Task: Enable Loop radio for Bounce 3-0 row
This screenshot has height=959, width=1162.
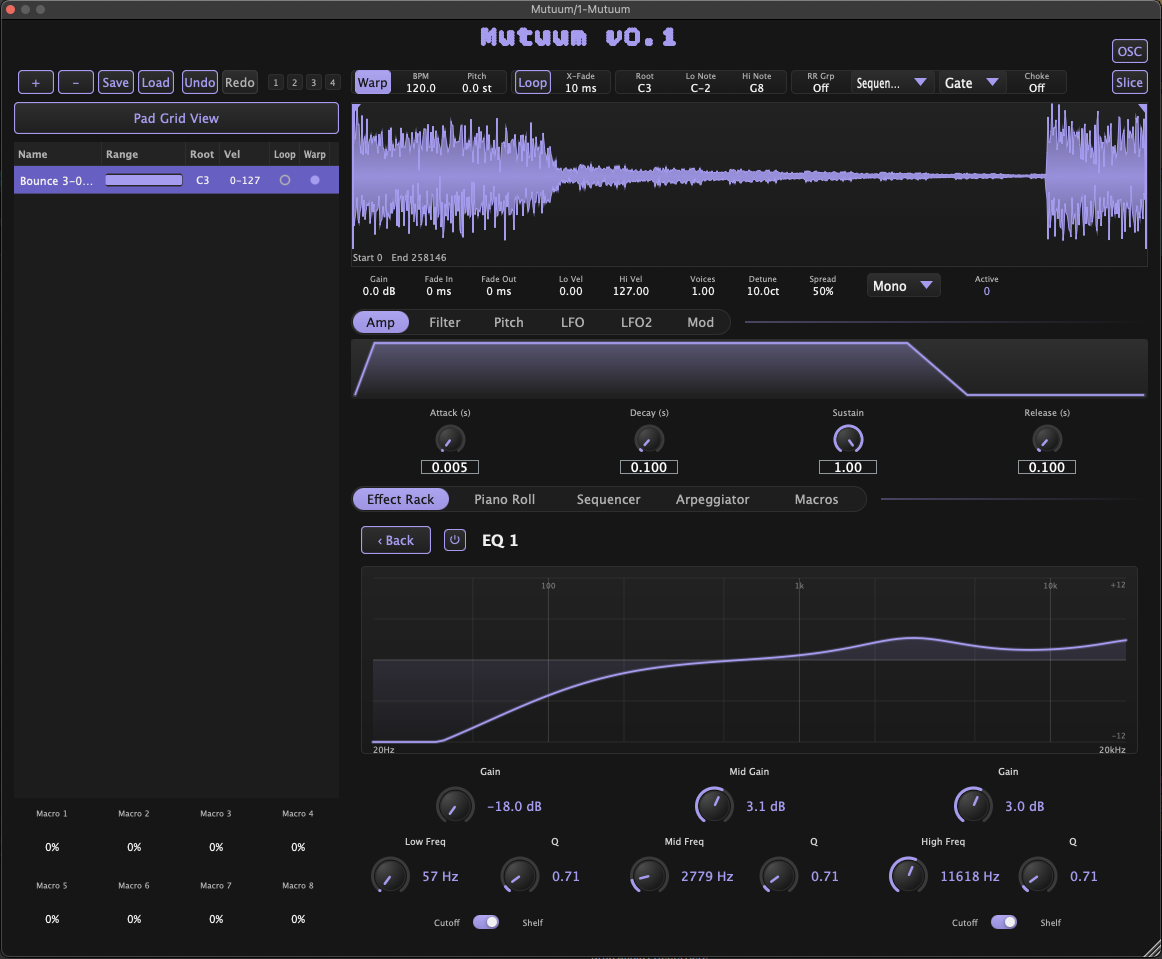Action: click(x=285, y=180)
